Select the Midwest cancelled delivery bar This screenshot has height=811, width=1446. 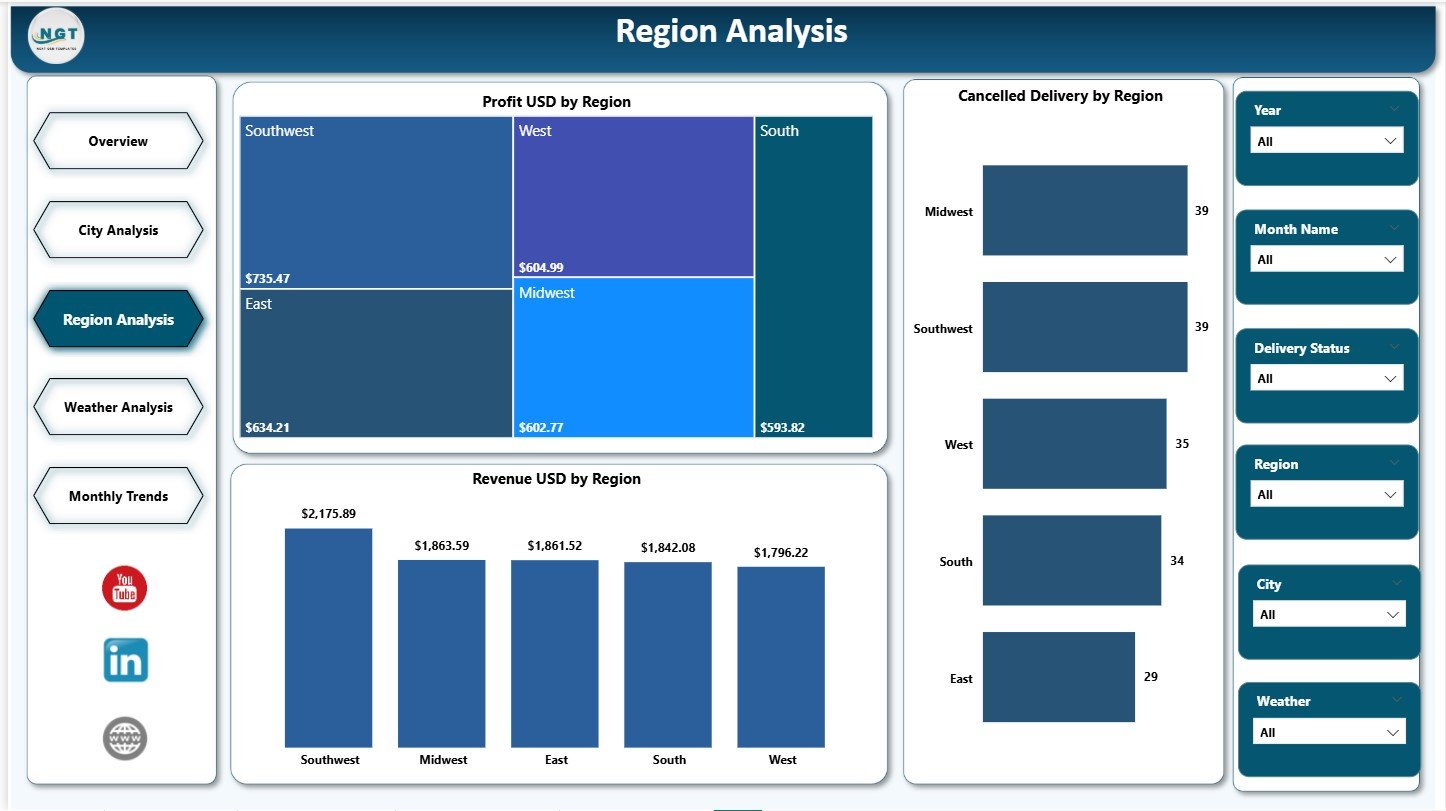point(1084,210)
